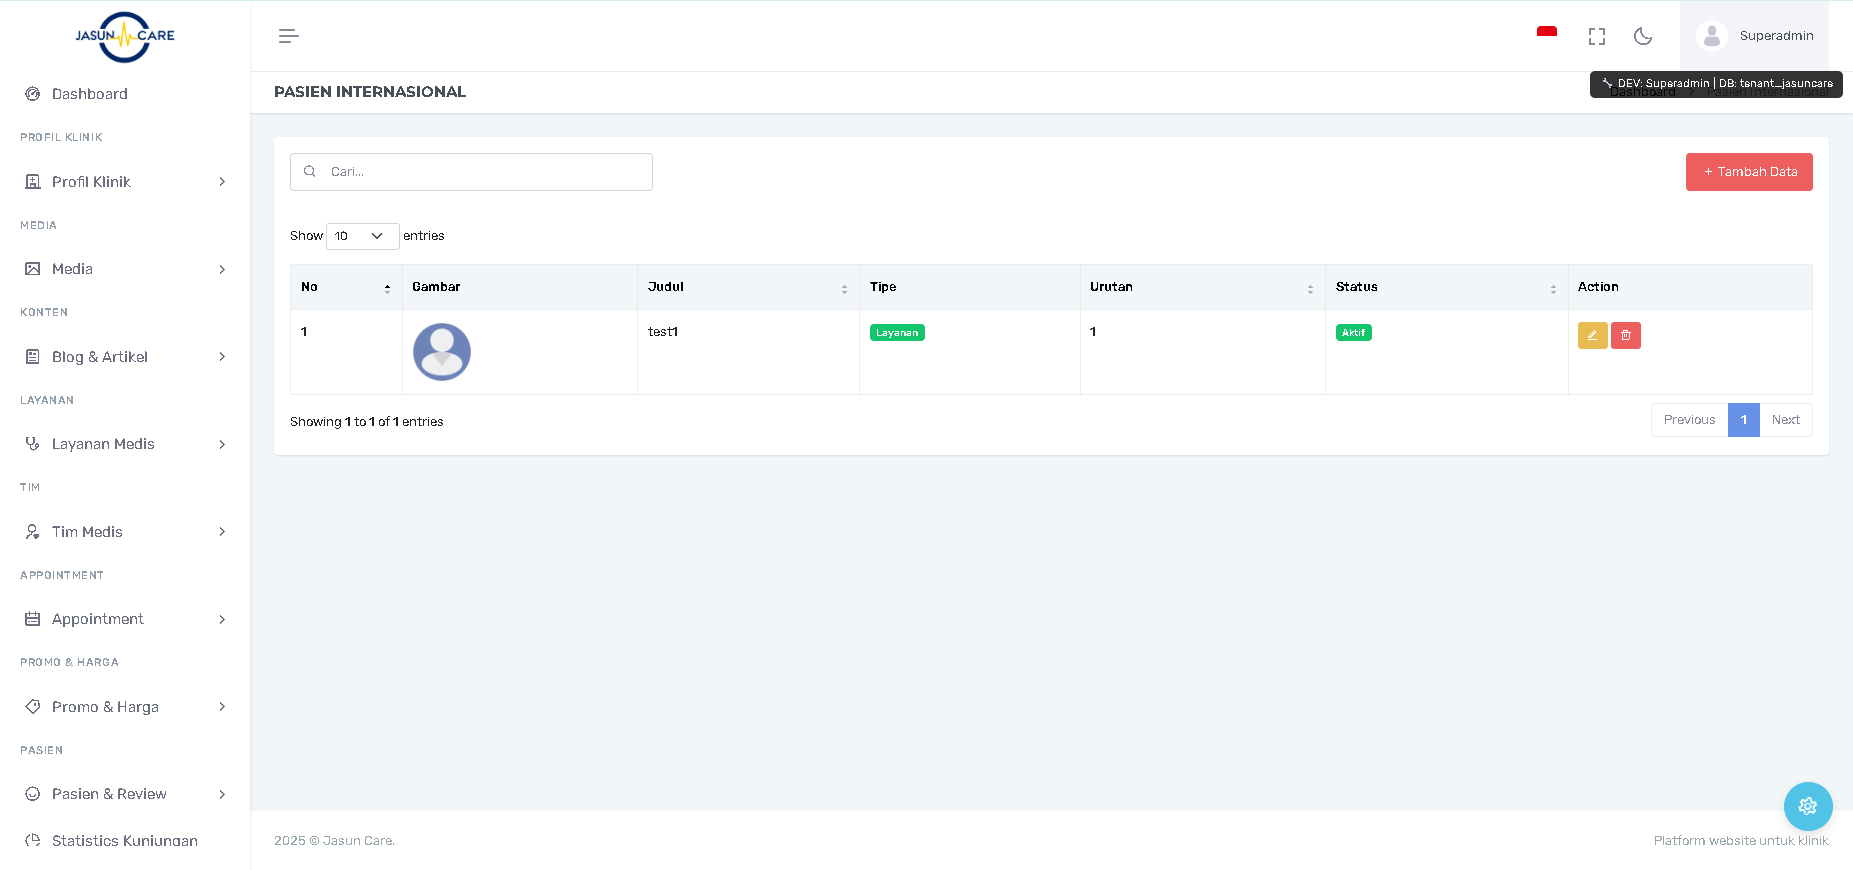Click the hamburger menu sidebar toggle
This screenshot has height=870, width=1853.
288,36
